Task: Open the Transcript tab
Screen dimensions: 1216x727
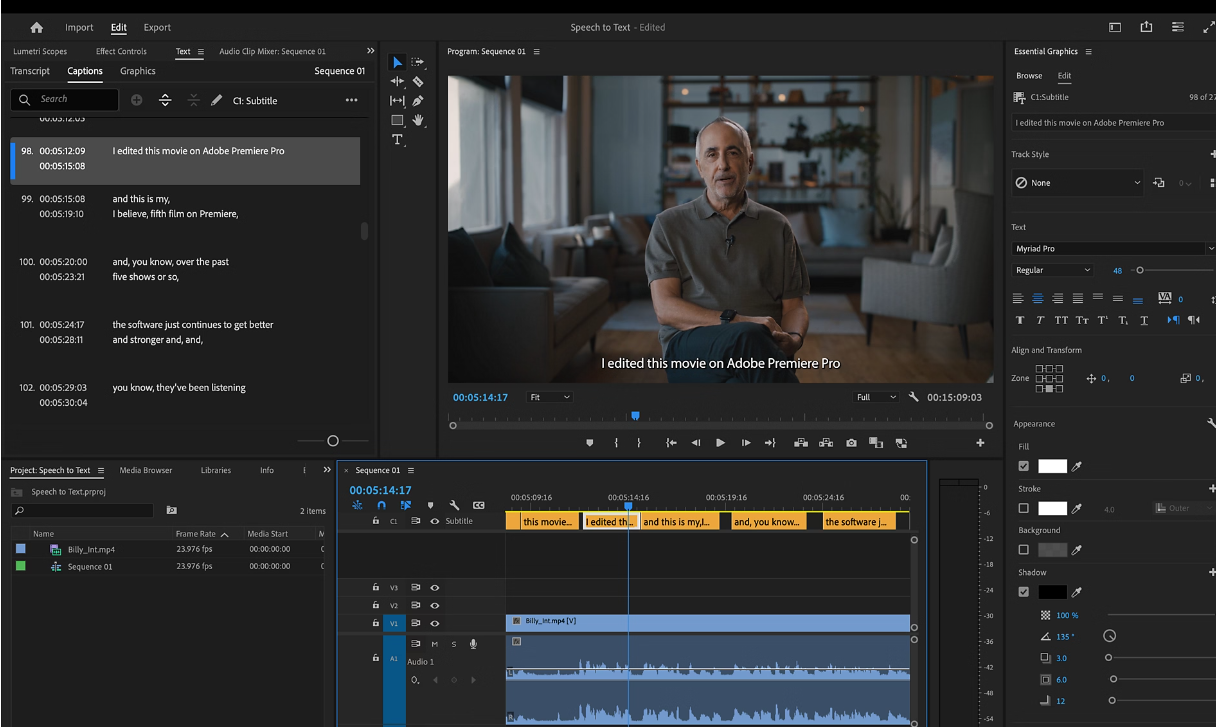Action: coord(30,71)
